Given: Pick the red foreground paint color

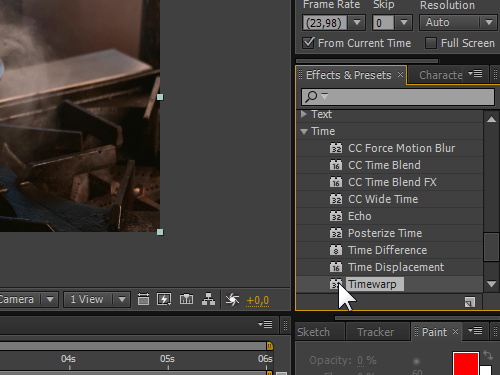Looking at the screenshot, I should (x=466, y=363).
